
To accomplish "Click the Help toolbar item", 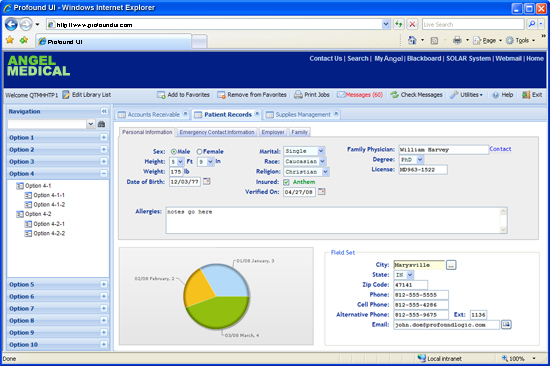I will coord(503,95).
